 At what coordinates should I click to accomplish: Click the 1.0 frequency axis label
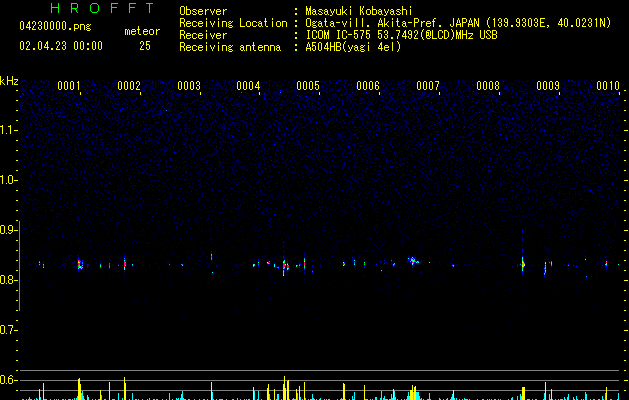pos(8,180)
